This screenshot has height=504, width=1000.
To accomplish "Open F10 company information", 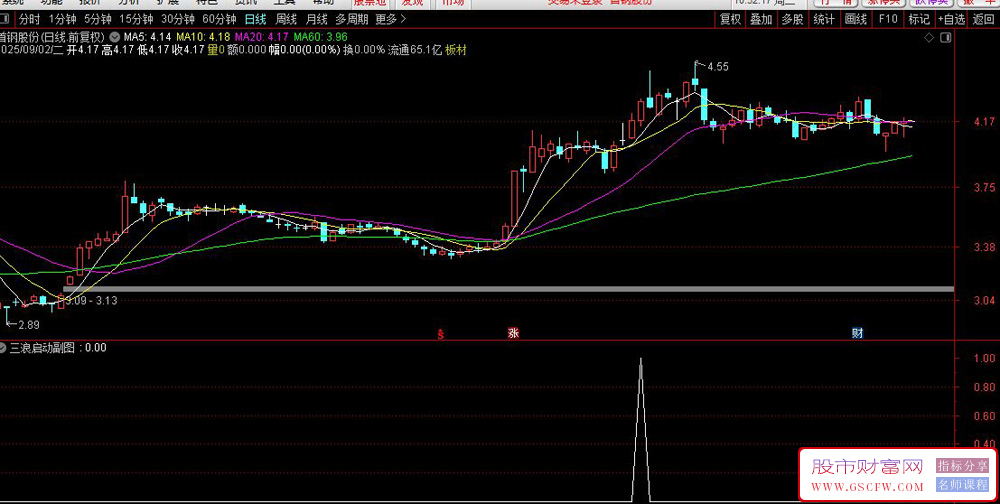I will point(888,19).
